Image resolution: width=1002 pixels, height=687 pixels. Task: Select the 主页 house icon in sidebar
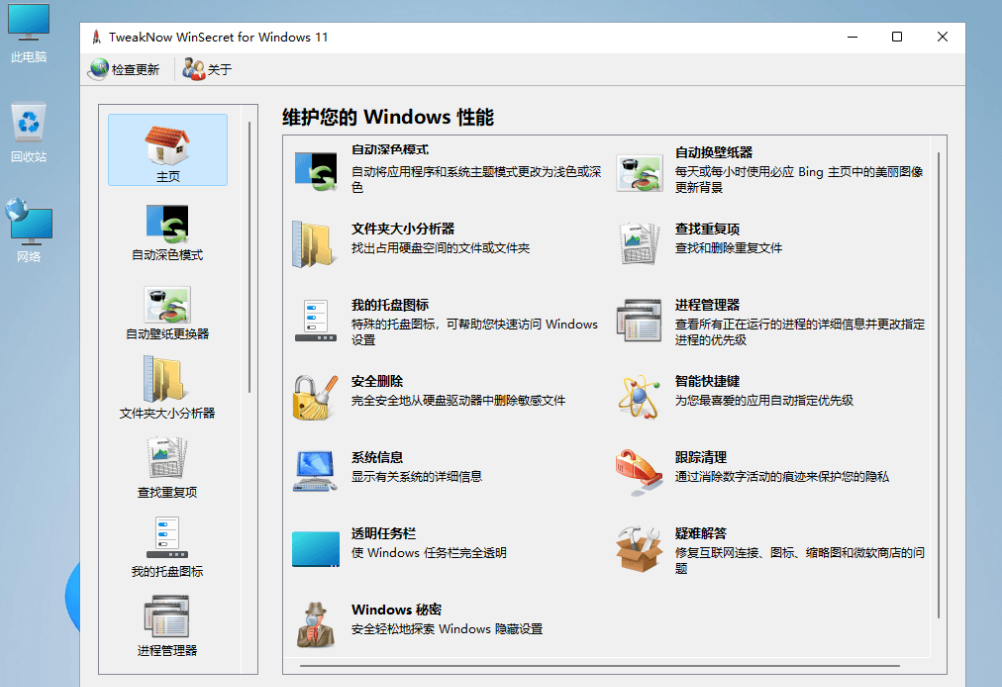167,146
